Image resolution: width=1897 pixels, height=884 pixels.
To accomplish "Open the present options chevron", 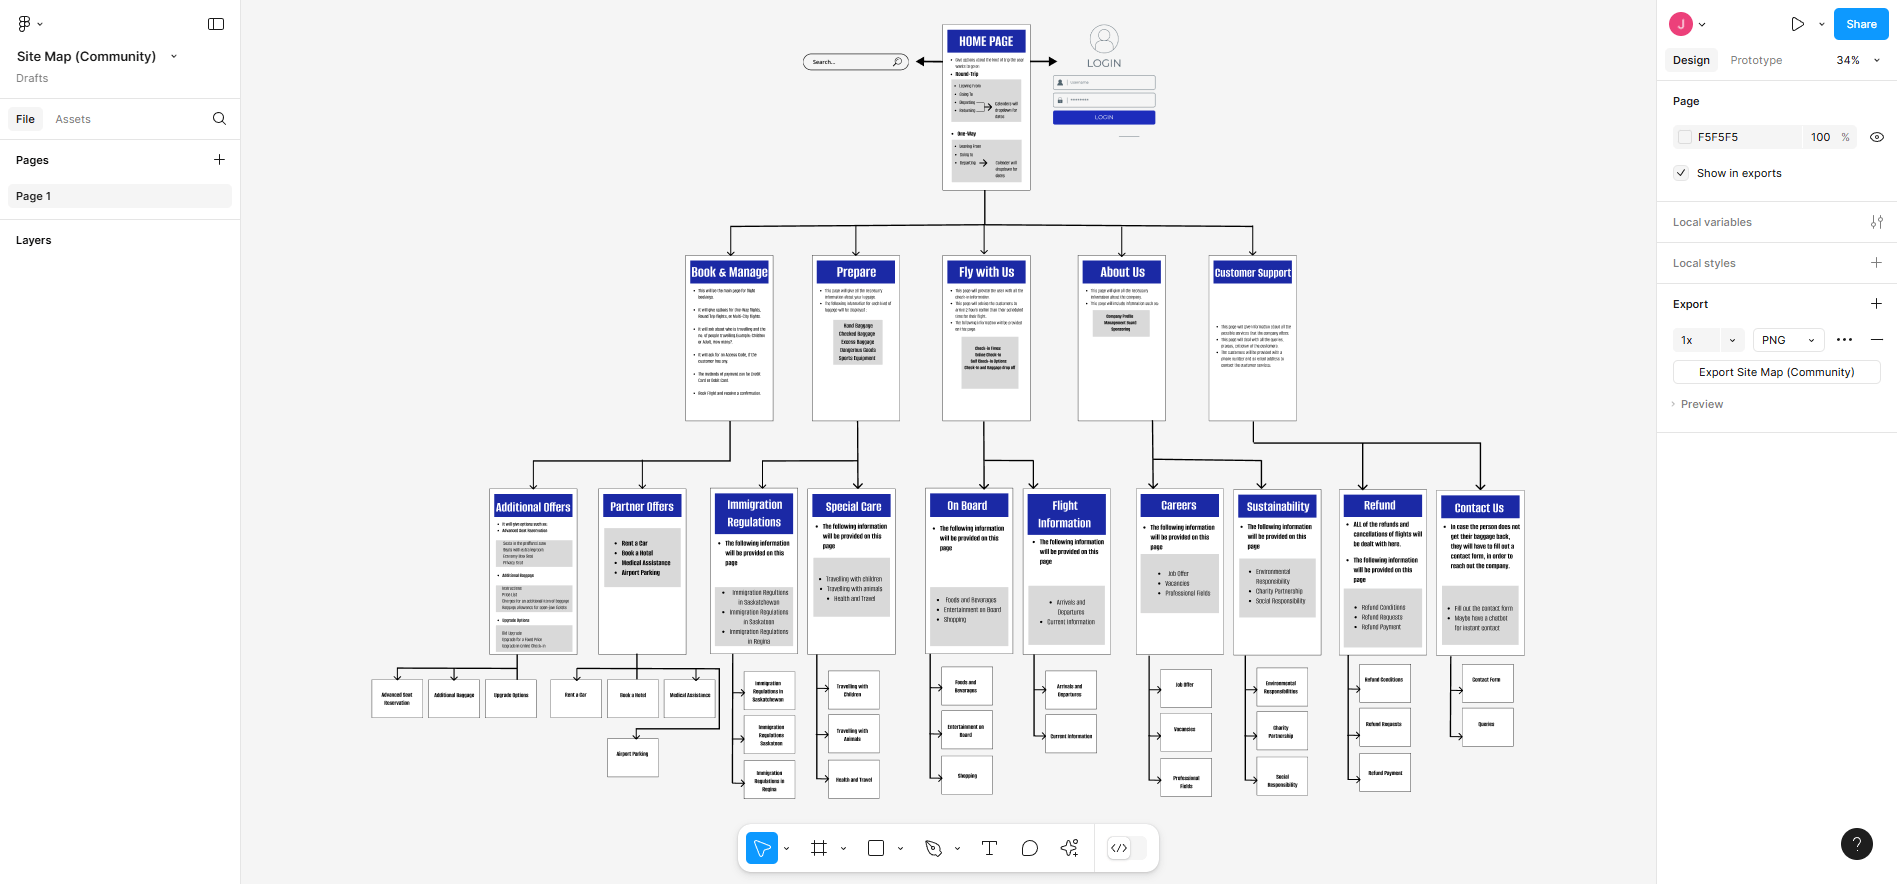I will (1822, 24).
